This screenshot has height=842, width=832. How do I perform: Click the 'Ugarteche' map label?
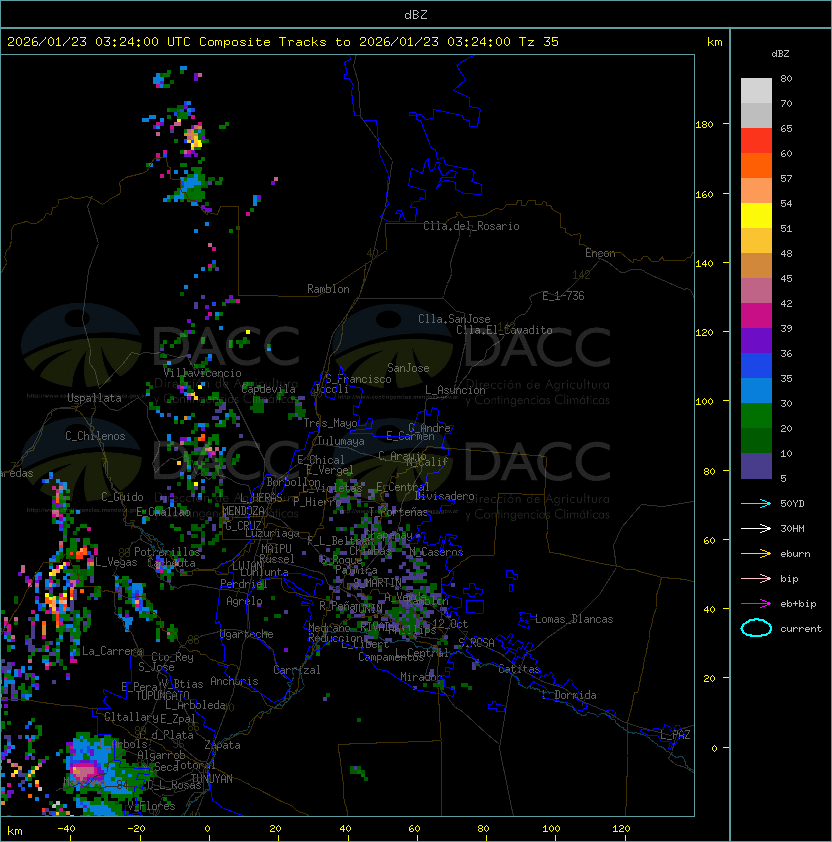click(x=247, y=634)
